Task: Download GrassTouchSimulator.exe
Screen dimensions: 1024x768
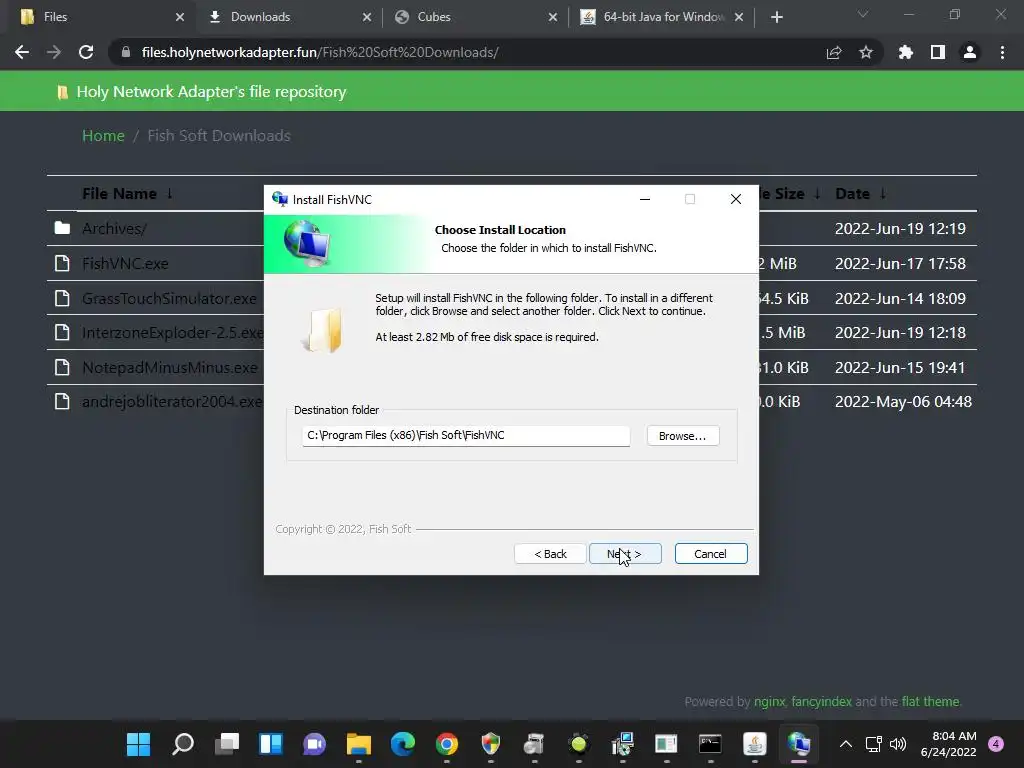Action: point(169,298)
